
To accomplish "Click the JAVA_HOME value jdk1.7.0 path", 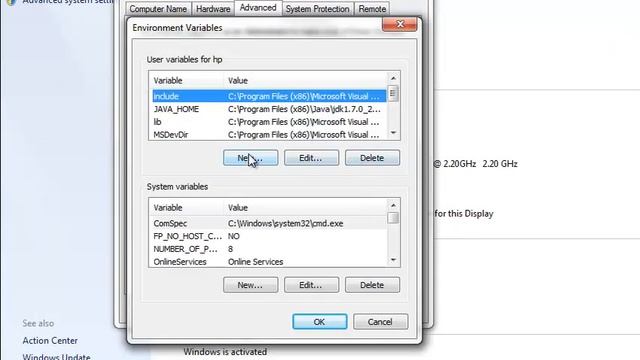I will tap(304, 109).
